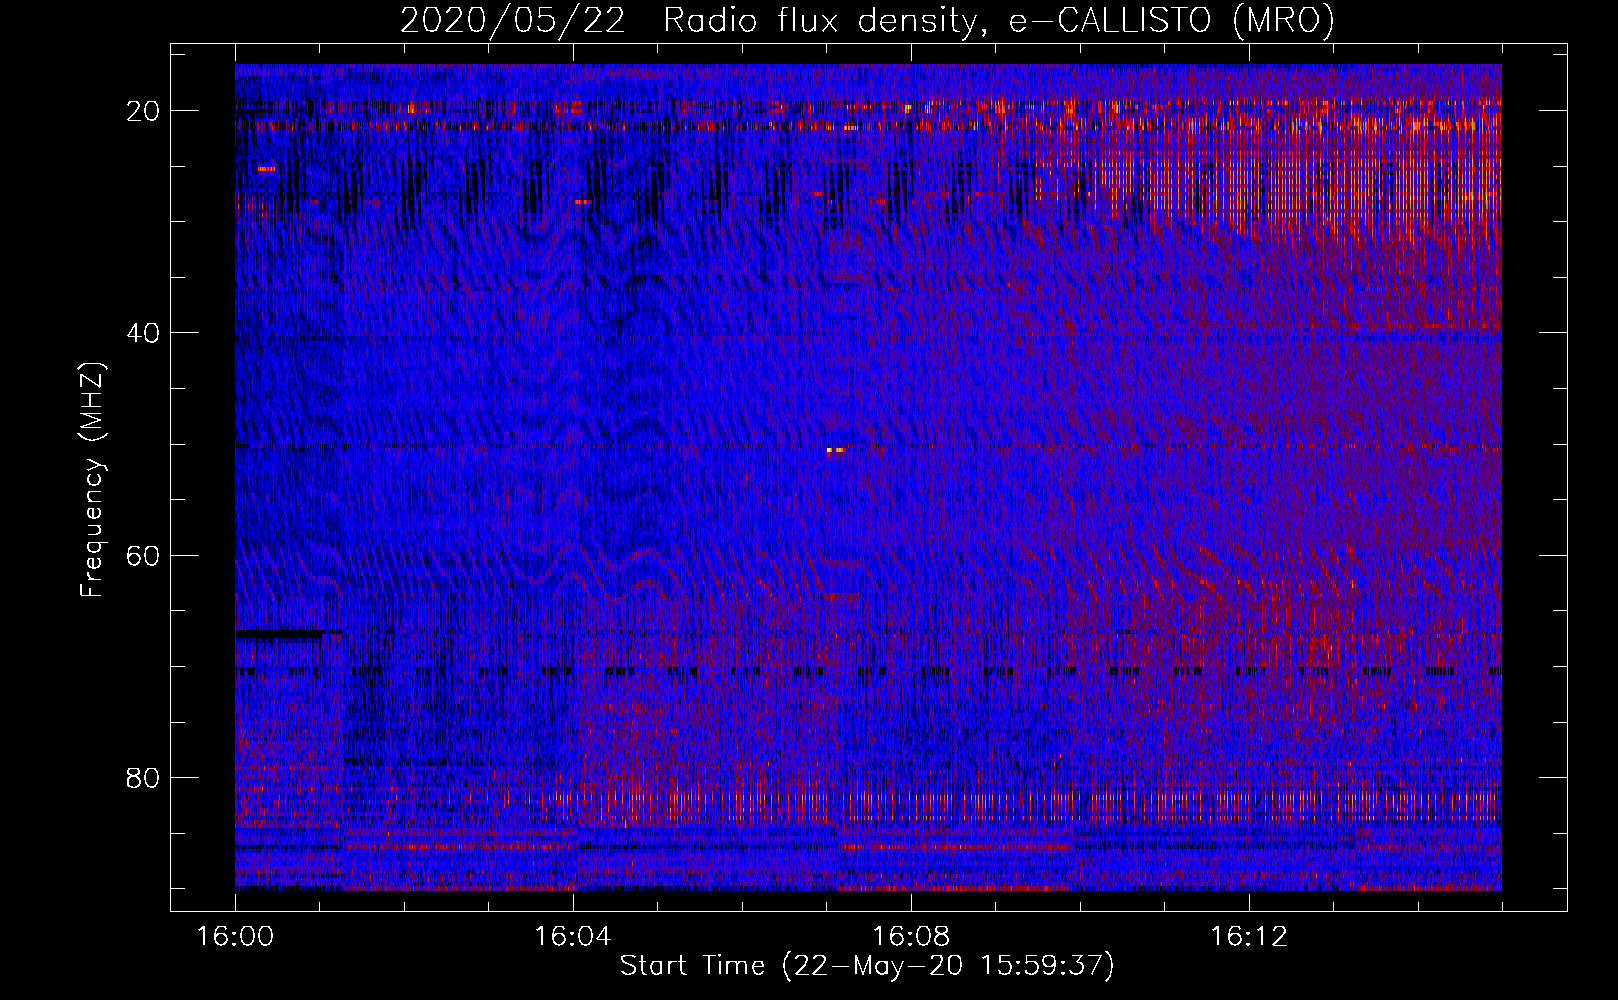This screenshot has width=1618, height=1000.
Task: Click the time tick label '16:12'
Action: (1249, 937)
